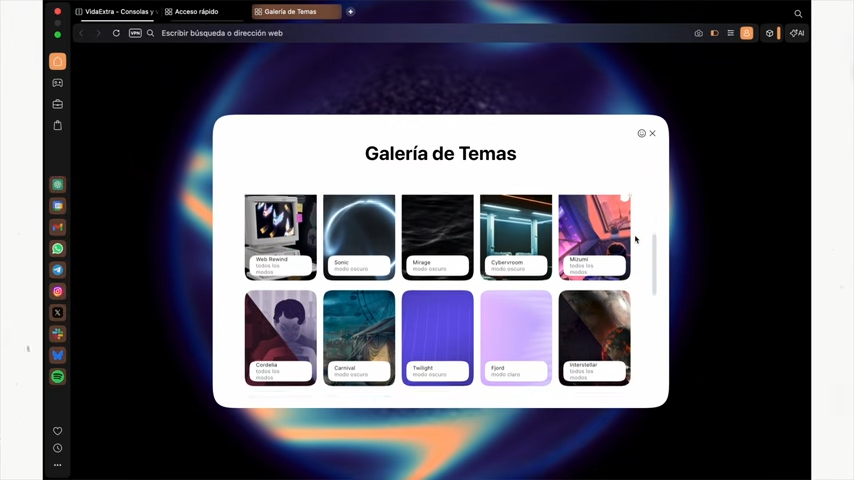Open Google Calendar in the sidebar
854x480 pixels.
tap(58, 206)
